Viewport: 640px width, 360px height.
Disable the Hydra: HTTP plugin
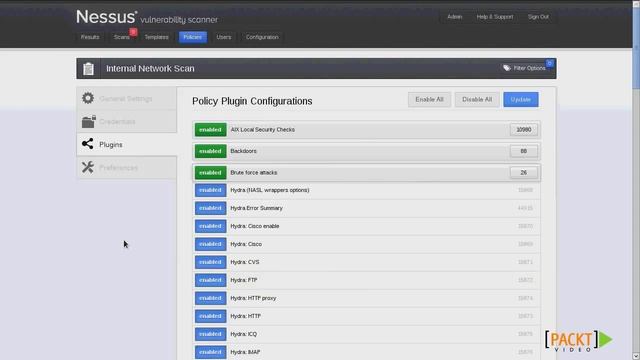pyautogui.click(x=210, y=316)
